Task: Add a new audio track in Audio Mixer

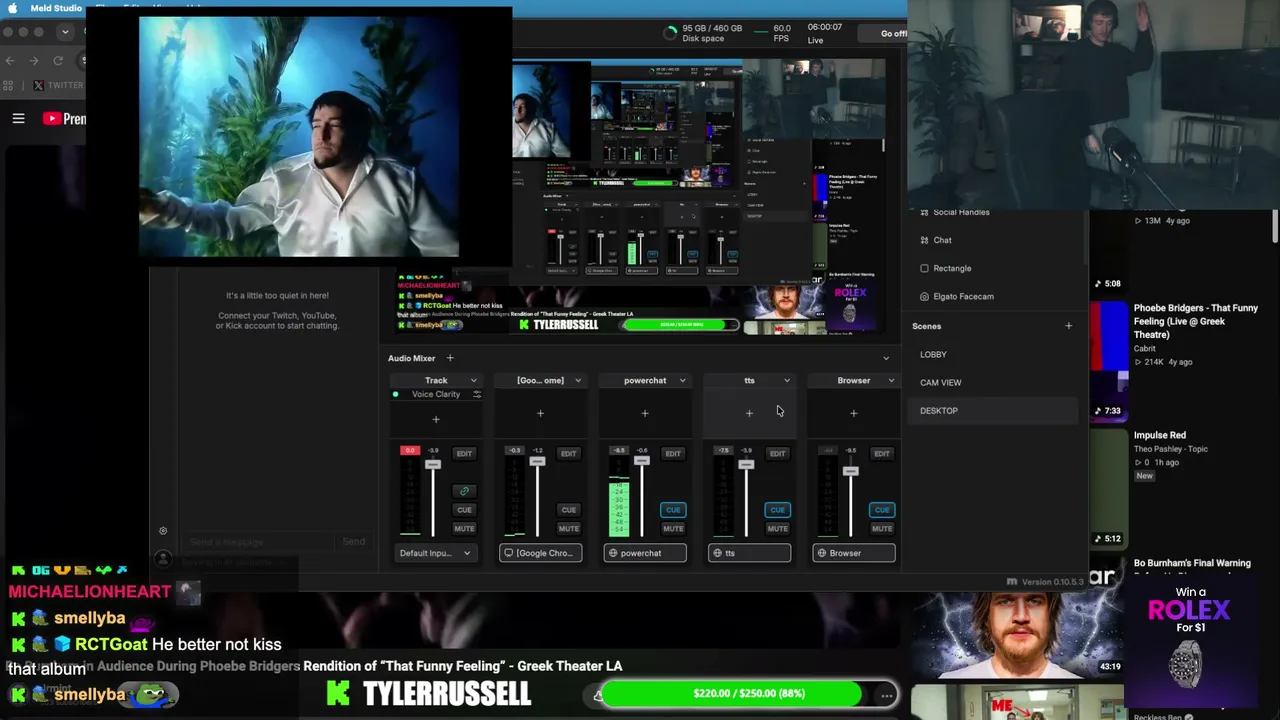Action: pos(450,358)
